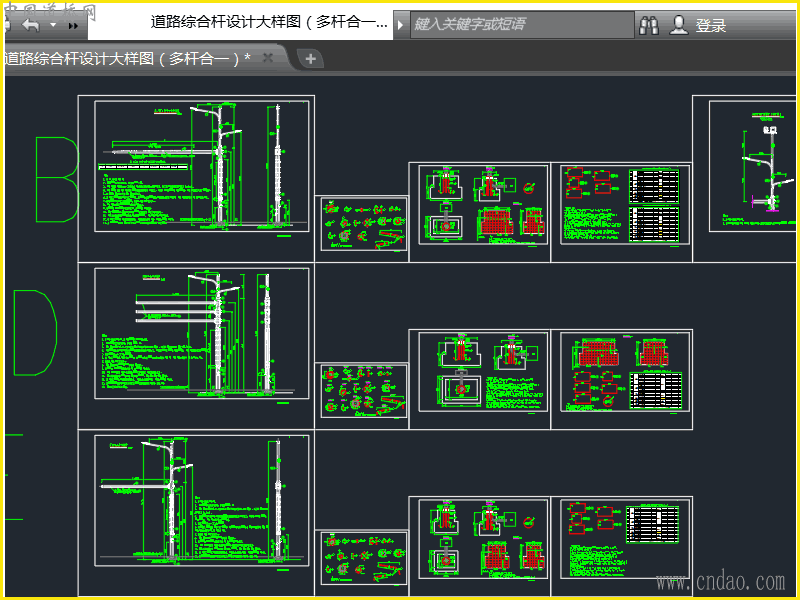Select the 道路综合杆设计大样图 document tab
The width and height of the screenshot is (800, 600).
click(128, 59)
